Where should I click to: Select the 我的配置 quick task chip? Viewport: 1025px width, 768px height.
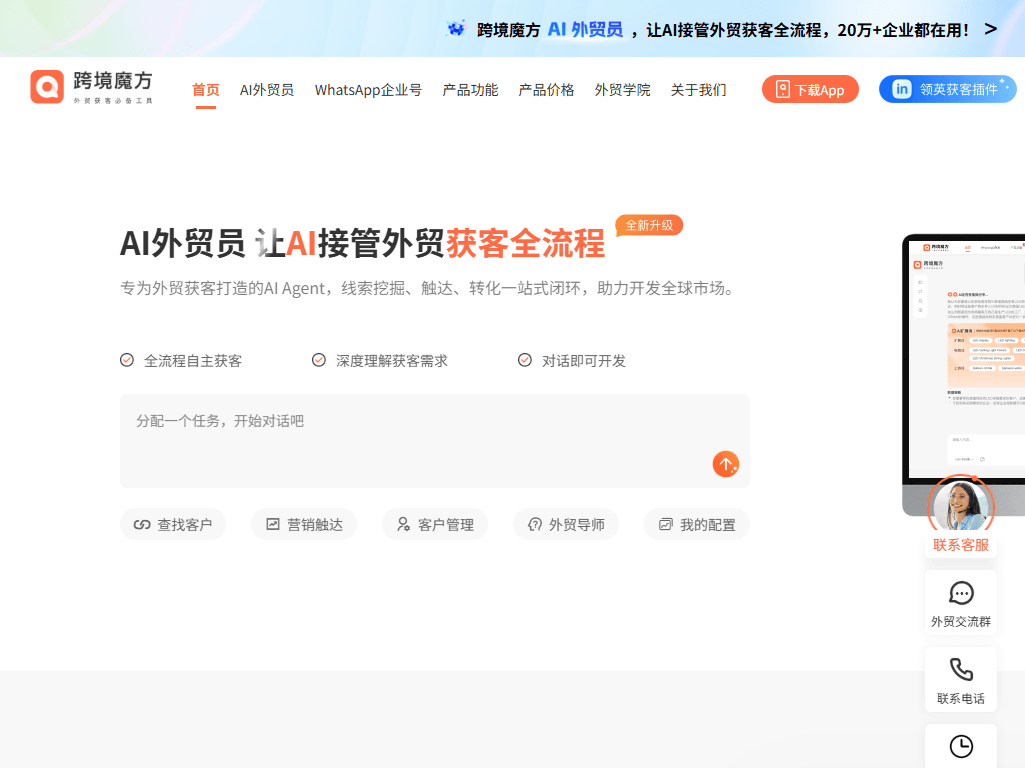click(x=697, y=524)
